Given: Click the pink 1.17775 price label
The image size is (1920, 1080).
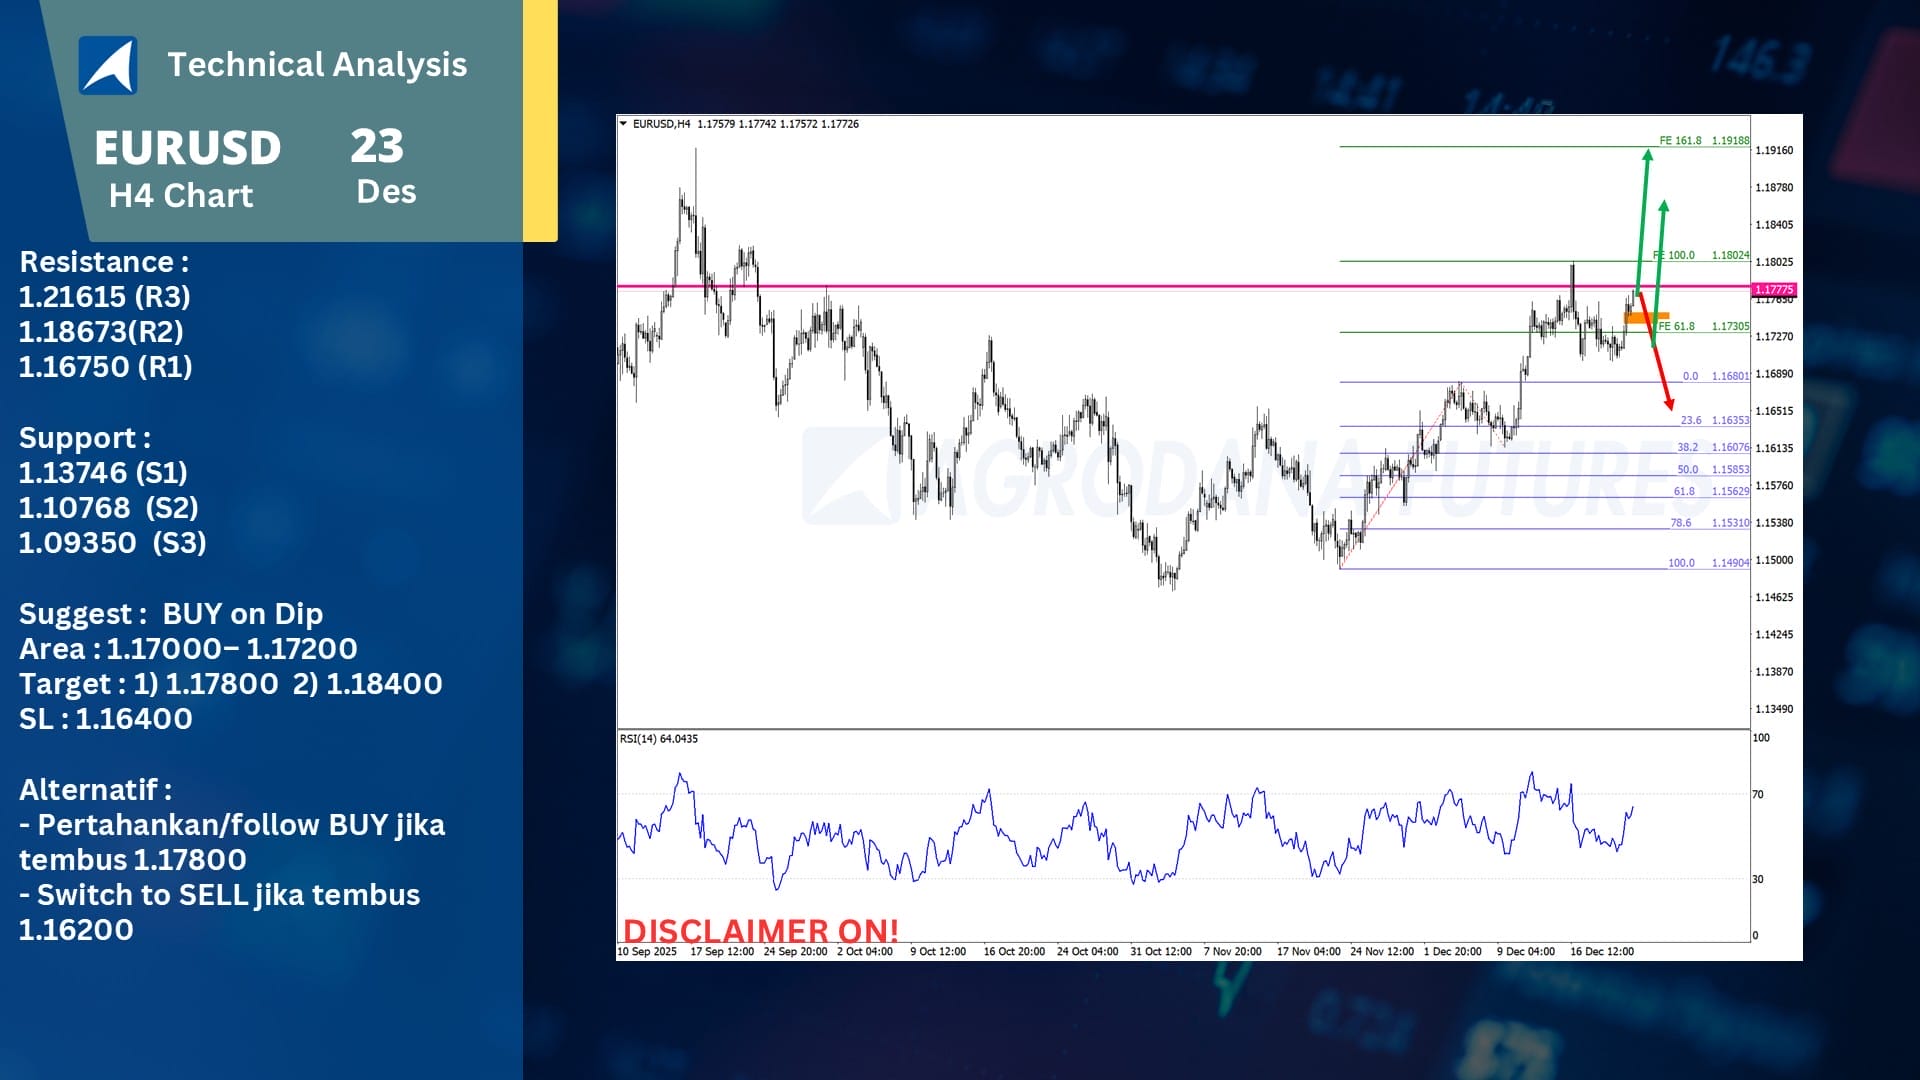Looking at the screenshot, I should point(1774,290).
